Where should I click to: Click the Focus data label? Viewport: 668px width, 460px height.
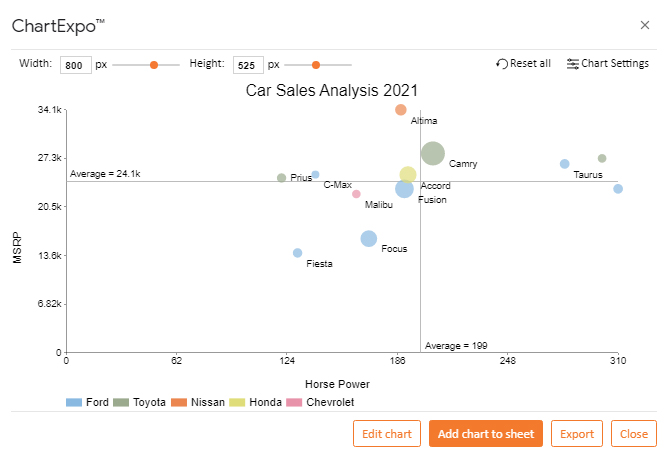[x=394, y=249]
